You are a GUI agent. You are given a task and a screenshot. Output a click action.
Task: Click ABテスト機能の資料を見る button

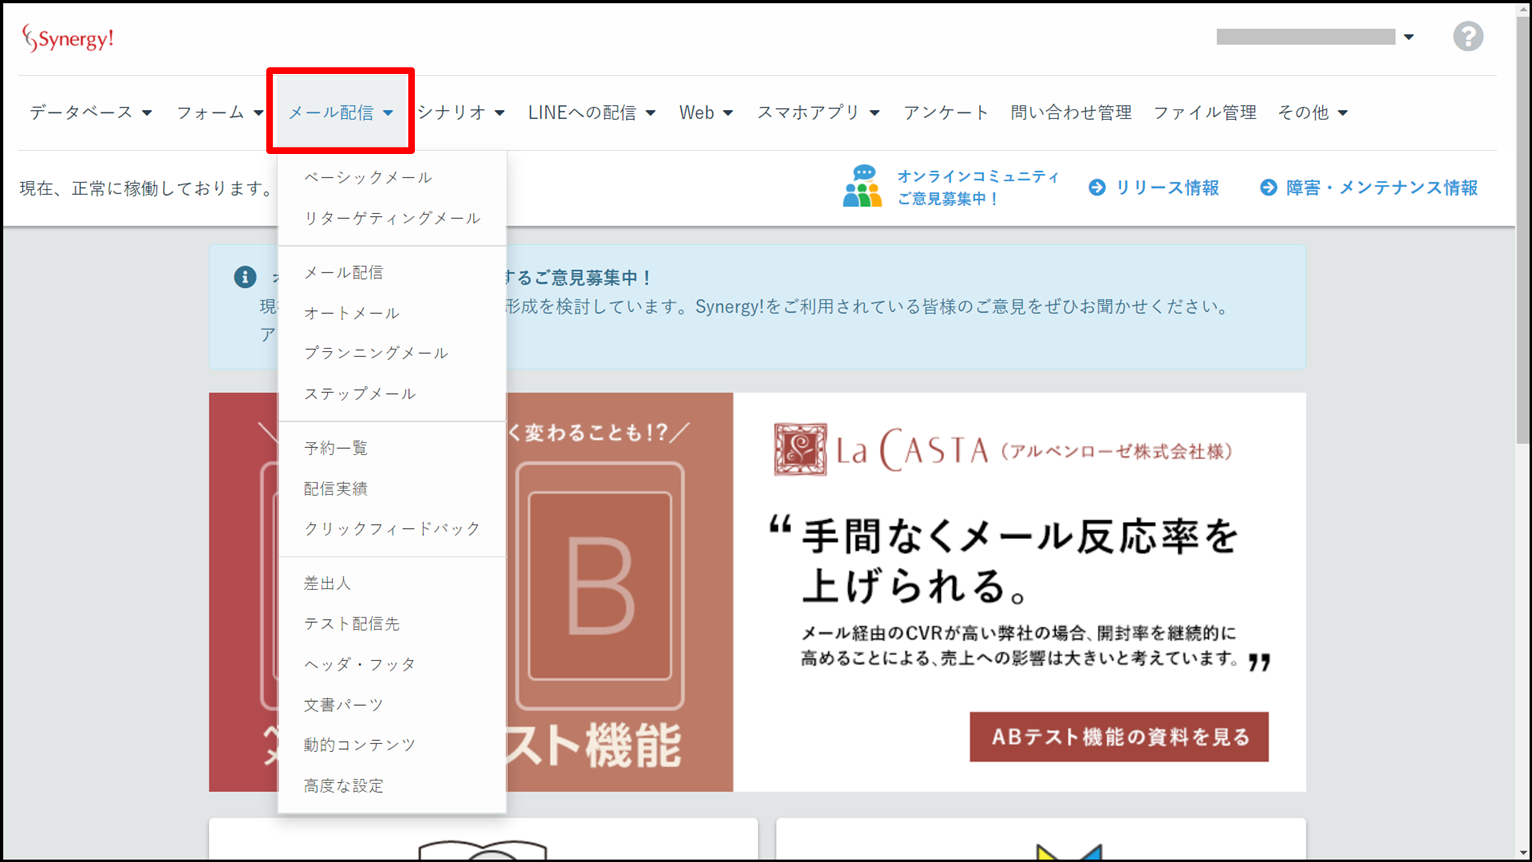[x=1119, y=737]
